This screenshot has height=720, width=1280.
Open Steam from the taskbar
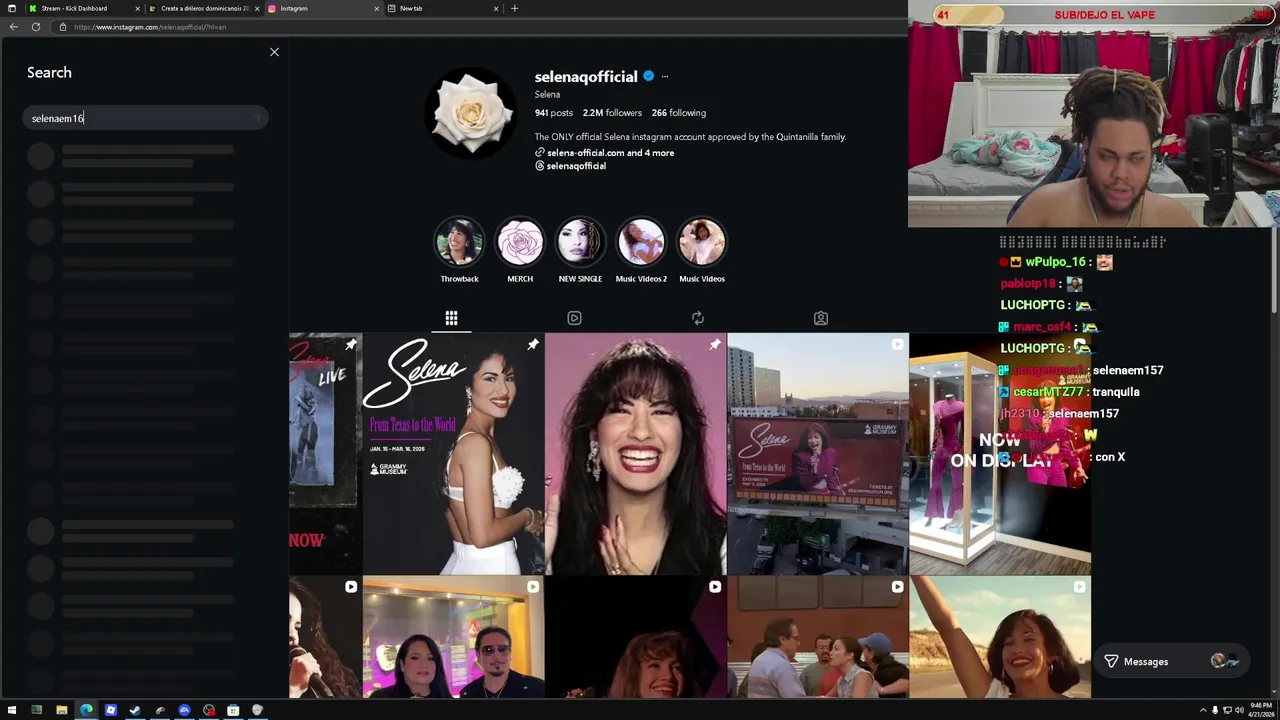135,710
